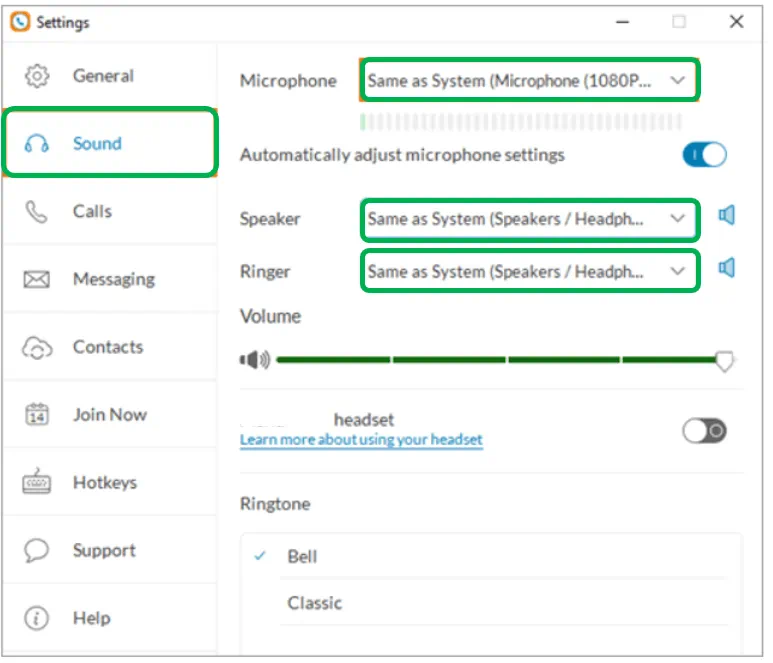The width and height of the screenshot is (773, 663).
Task: Click the Hotkeys keyboard icon
Action: point(37,483)
